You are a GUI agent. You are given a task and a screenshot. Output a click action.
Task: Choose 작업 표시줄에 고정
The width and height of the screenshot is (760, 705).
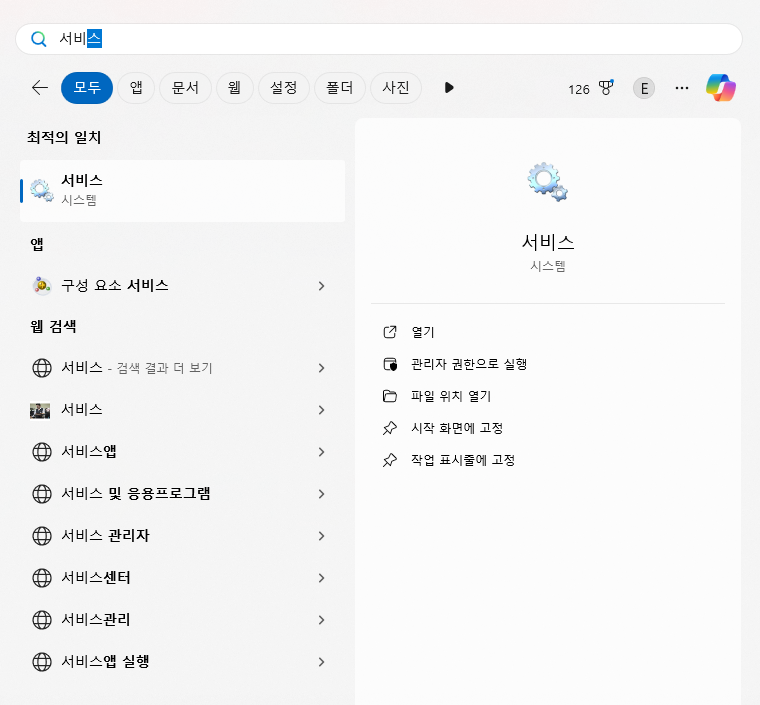pyautogui.click(x=463, y=460)
